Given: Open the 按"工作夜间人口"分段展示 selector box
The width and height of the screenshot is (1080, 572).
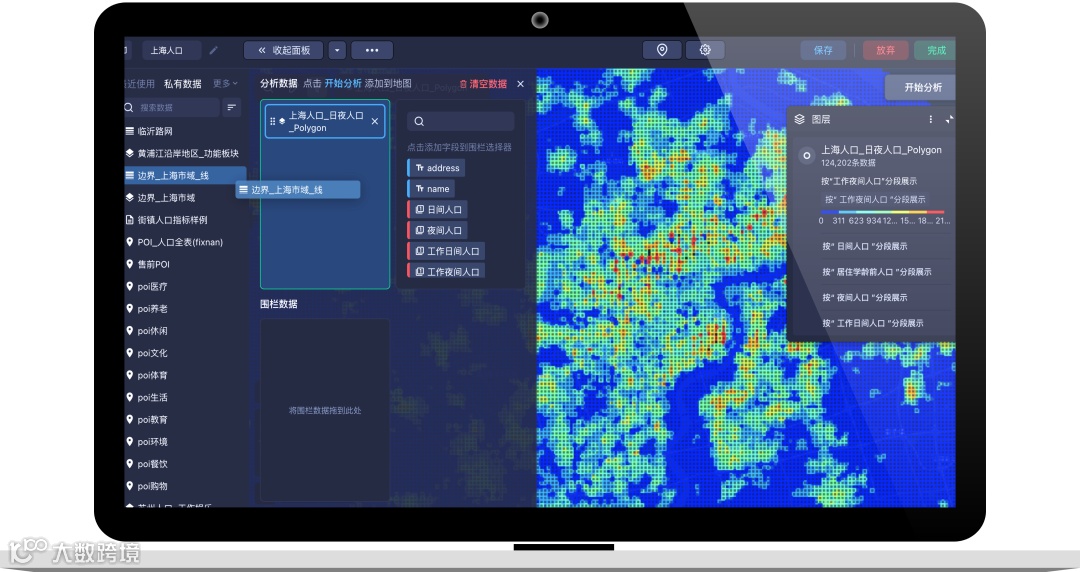Looking at the screenshot, I should pyautogui.click(x=874, y=199).
